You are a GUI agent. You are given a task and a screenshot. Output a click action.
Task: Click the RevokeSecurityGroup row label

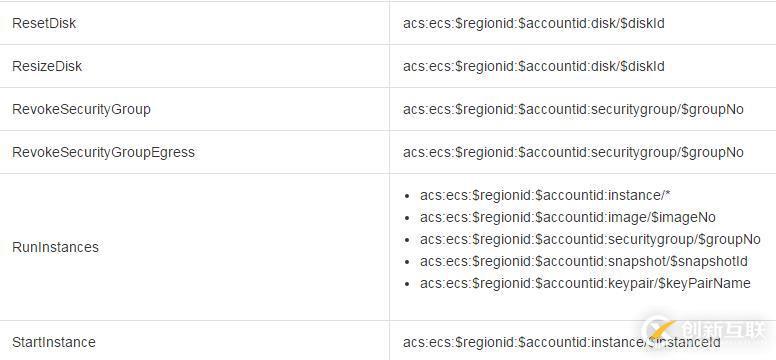(81, 109)
